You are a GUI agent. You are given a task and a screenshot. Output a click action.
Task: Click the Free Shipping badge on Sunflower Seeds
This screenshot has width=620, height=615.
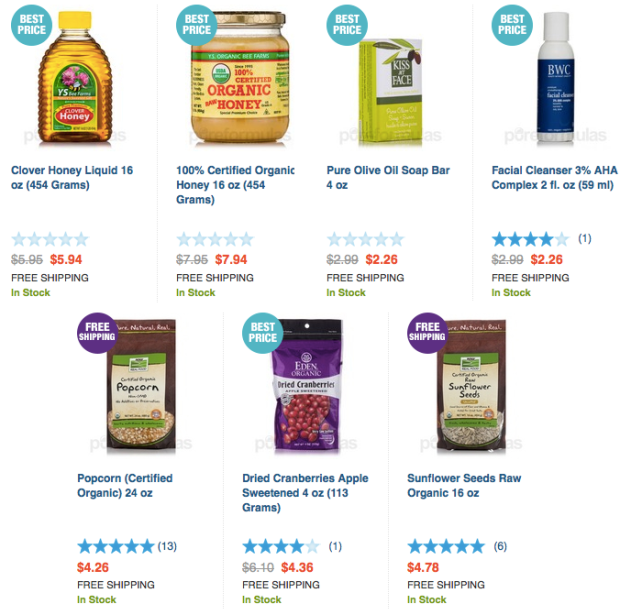tap(427, 333)
